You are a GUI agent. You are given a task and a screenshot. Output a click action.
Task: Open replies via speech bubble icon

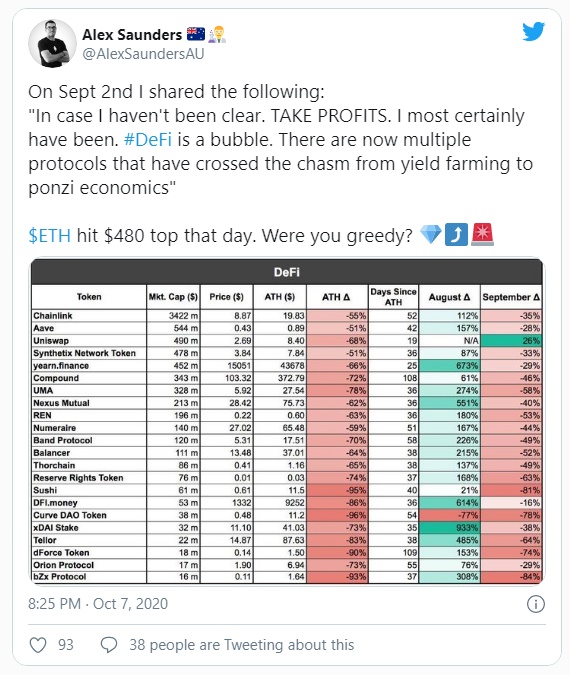tap(108, 645)
